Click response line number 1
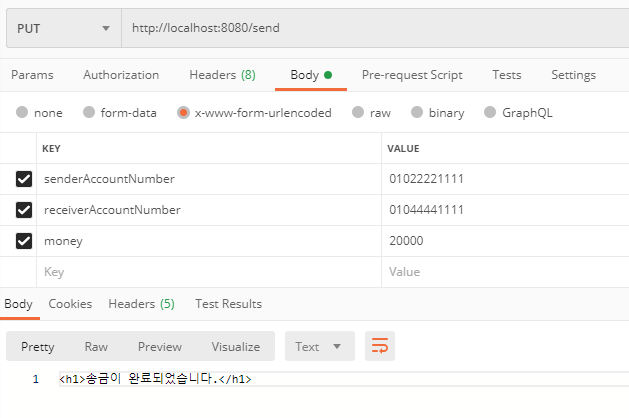 point(36,379)
